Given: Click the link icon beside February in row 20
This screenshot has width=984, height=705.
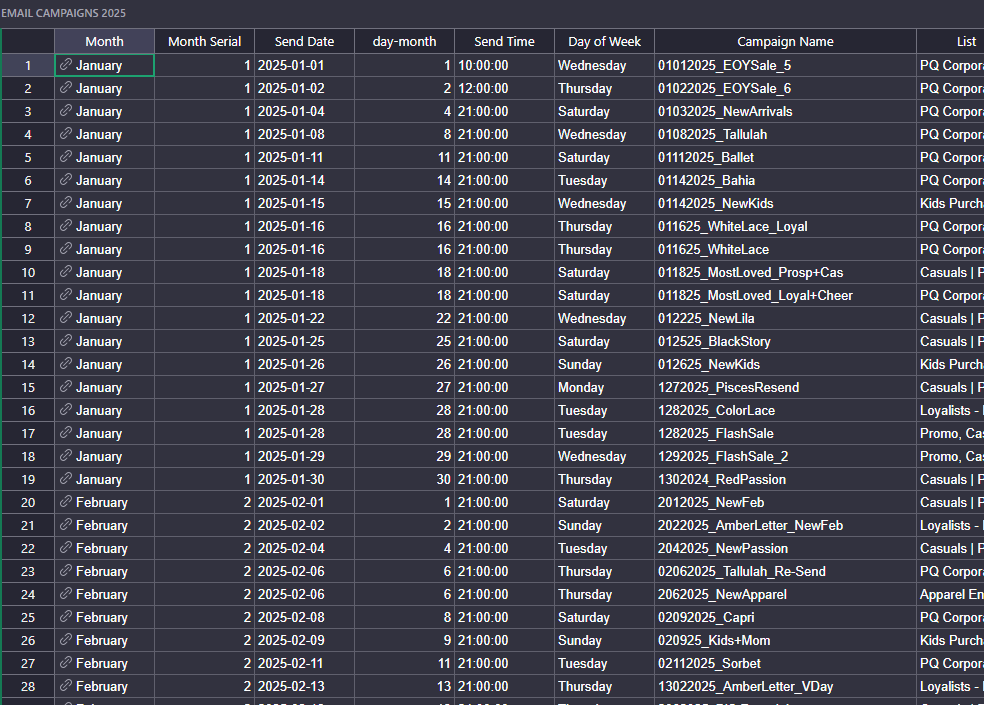Looking at the screenshot, I should click(x=66, y=502).
